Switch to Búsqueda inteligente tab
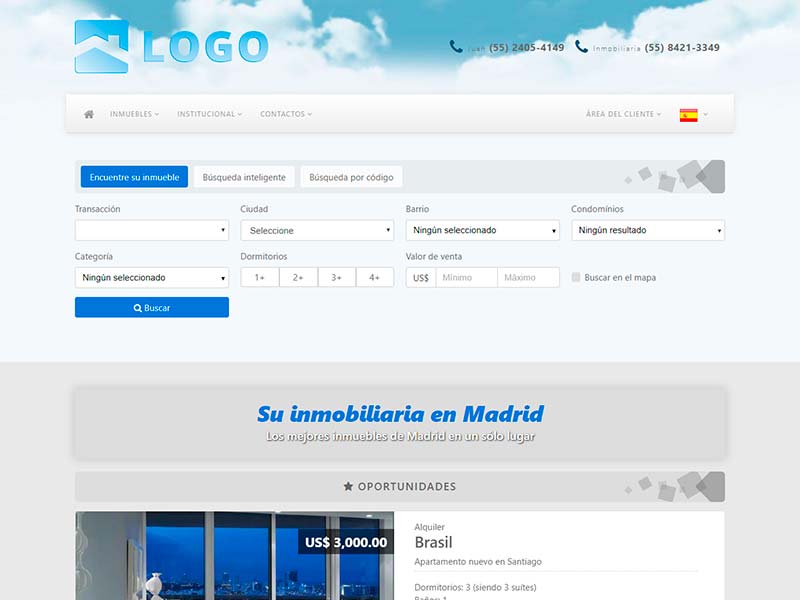The height and width of the screenshot is (600, 800). (244, 177)
